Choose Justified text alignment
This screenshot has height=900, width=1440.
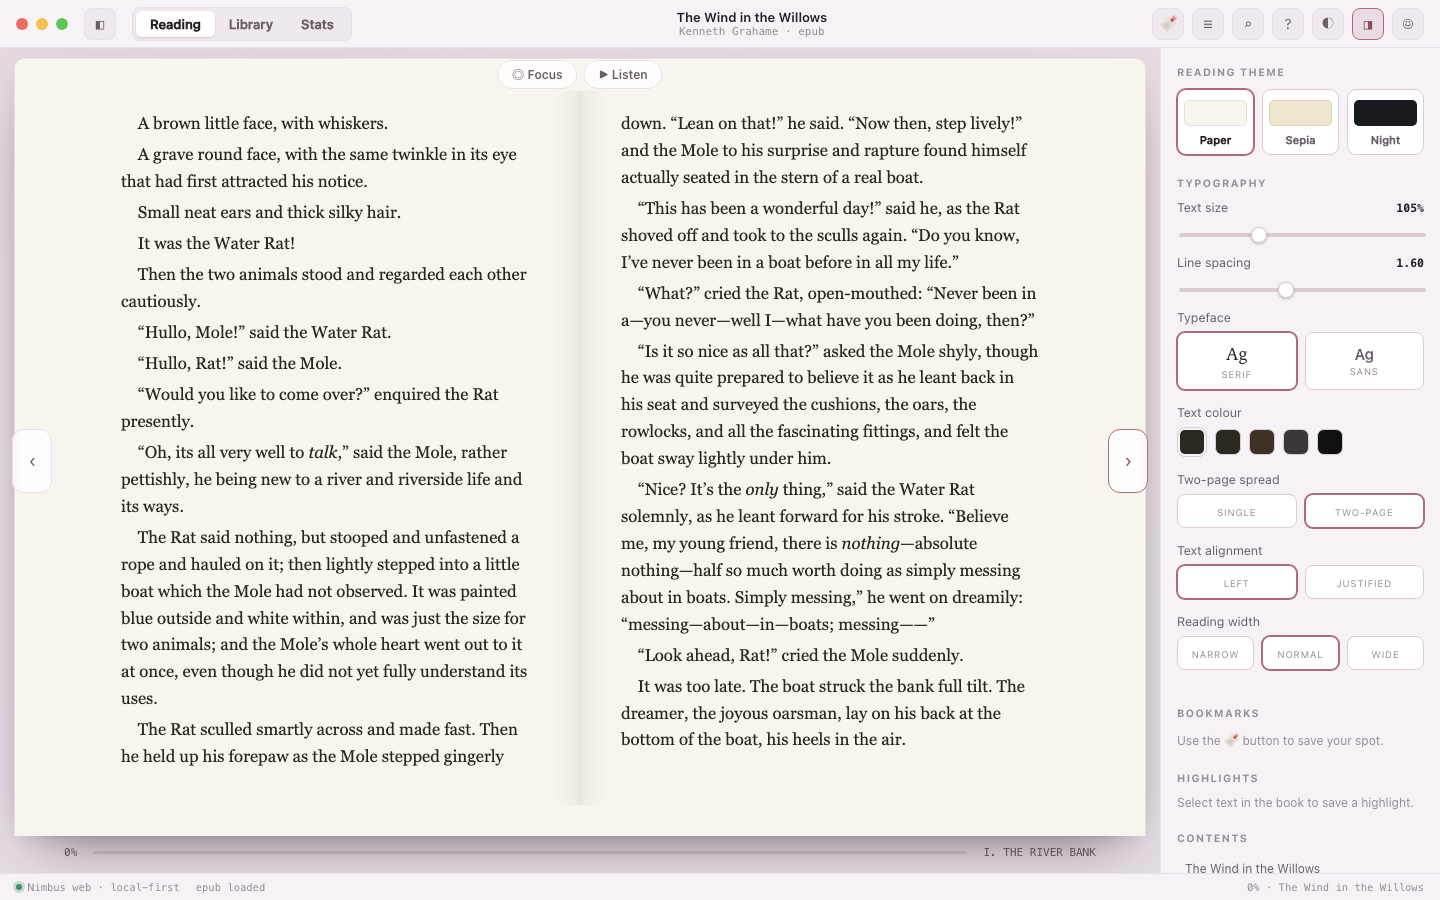tap(1364, 582)
